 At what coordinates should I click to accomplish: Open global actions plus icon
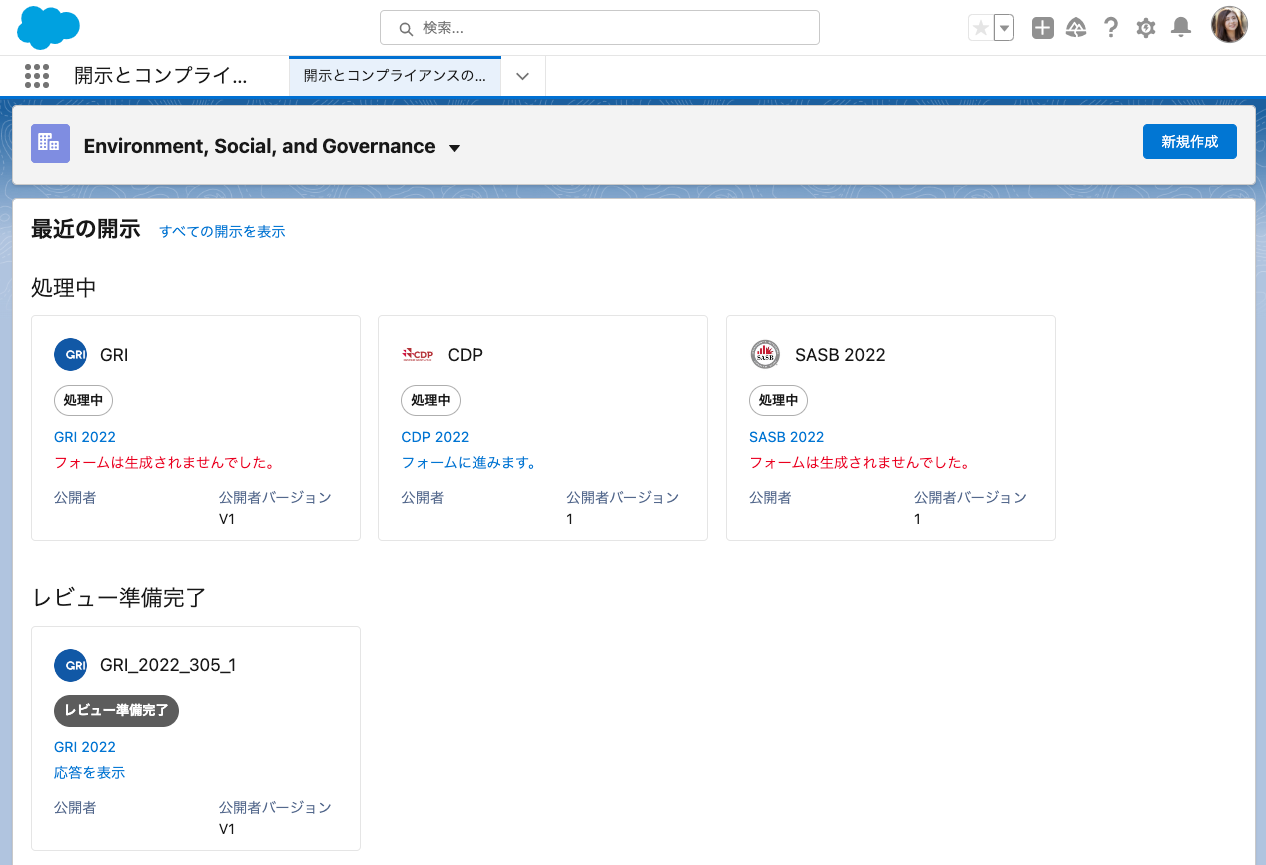click(1043, 28)
